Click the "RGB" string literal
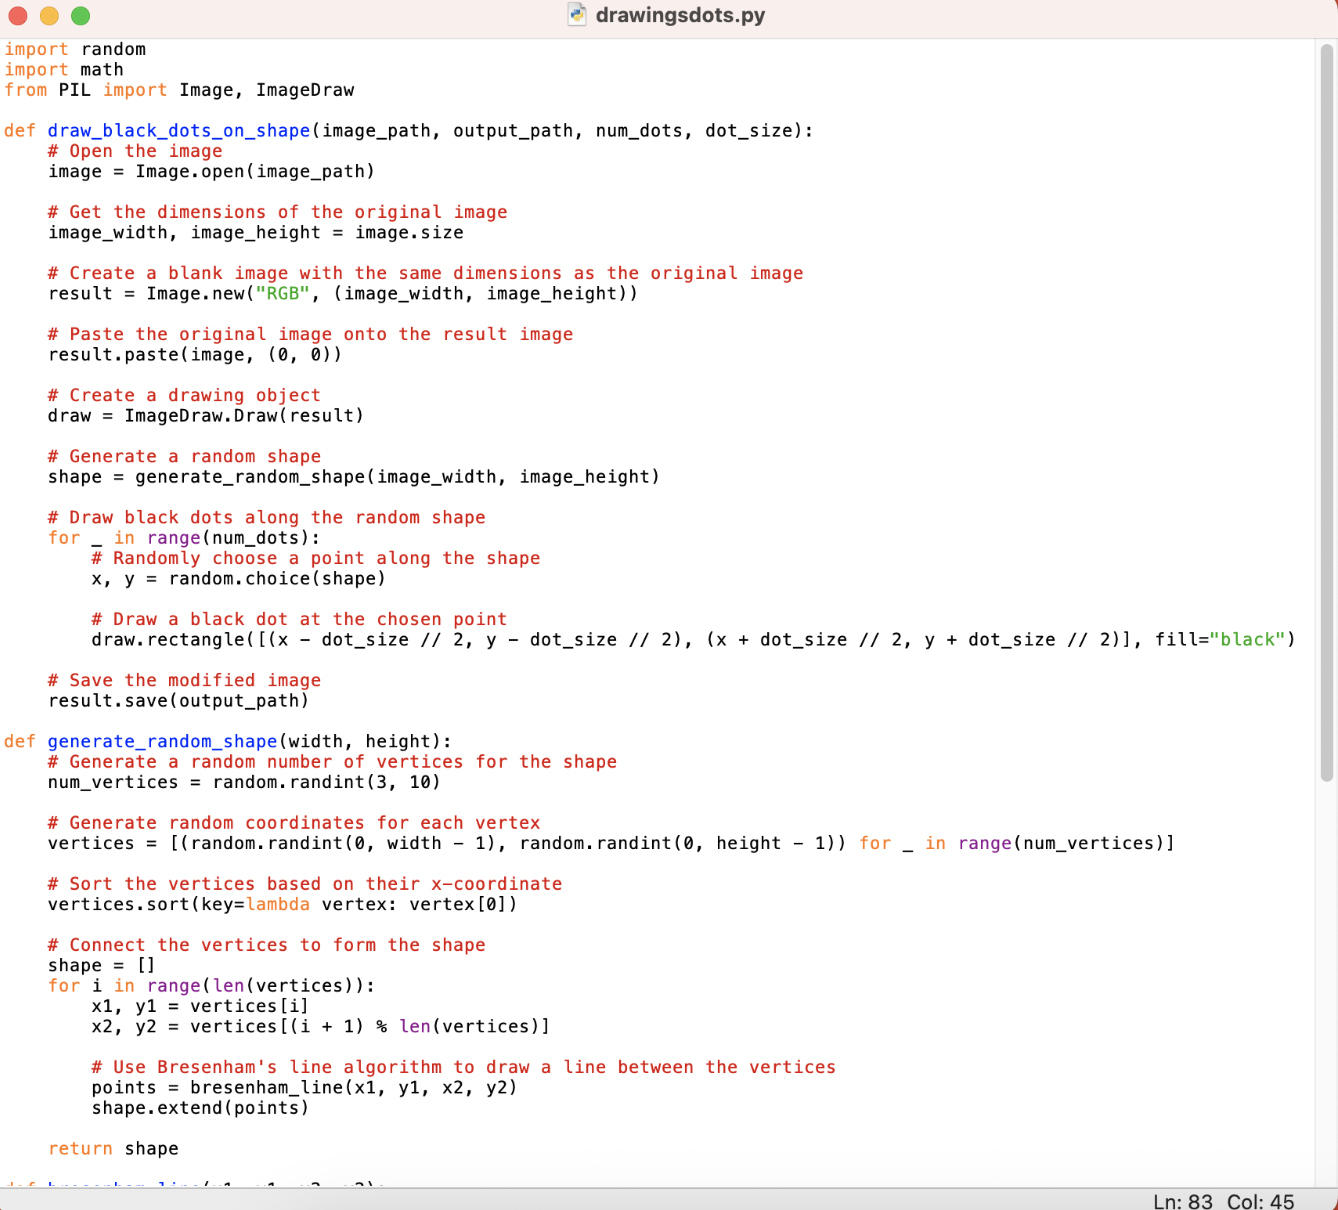The height and width of the screenshot is (1210, 1338). tap(283, 293)
